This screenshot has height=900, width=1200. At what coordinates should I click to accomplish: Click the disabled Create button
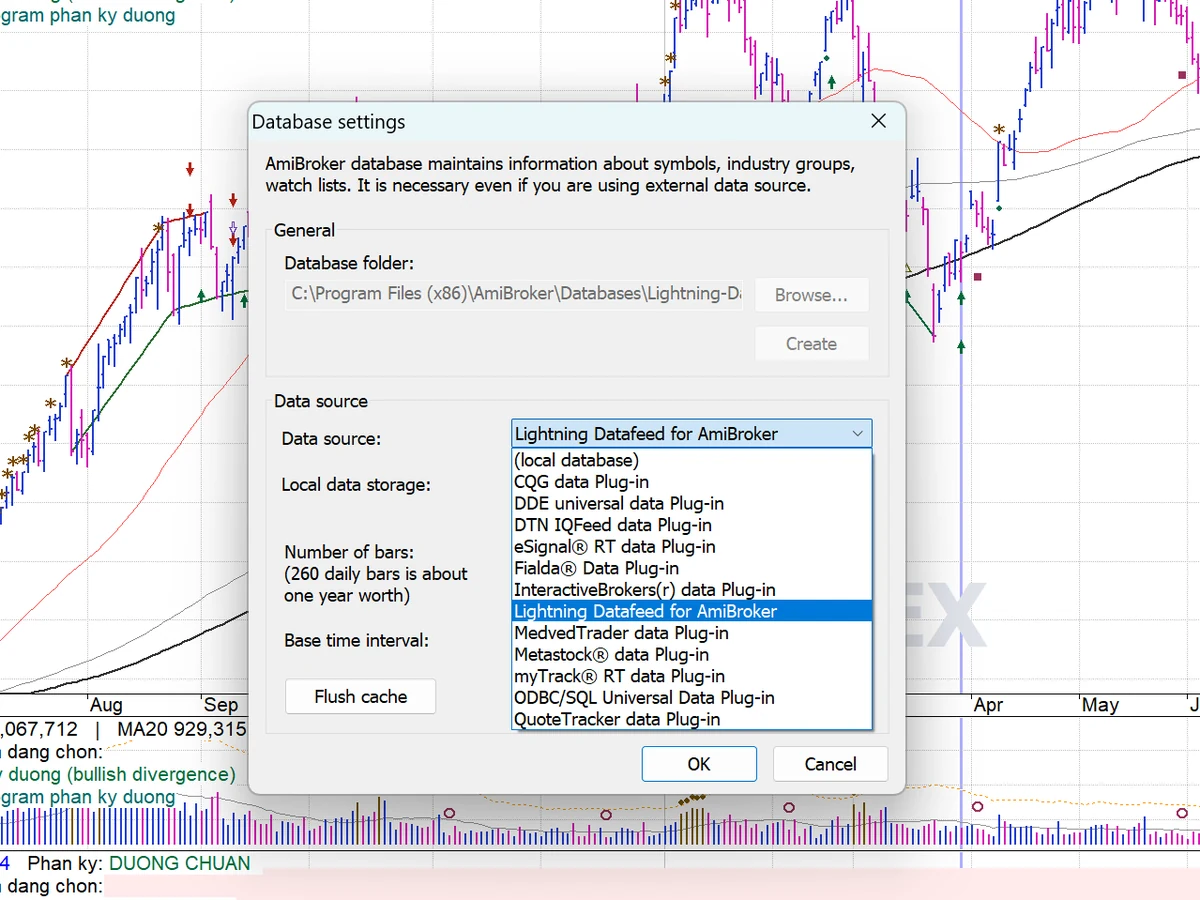[x=811, y=343]
